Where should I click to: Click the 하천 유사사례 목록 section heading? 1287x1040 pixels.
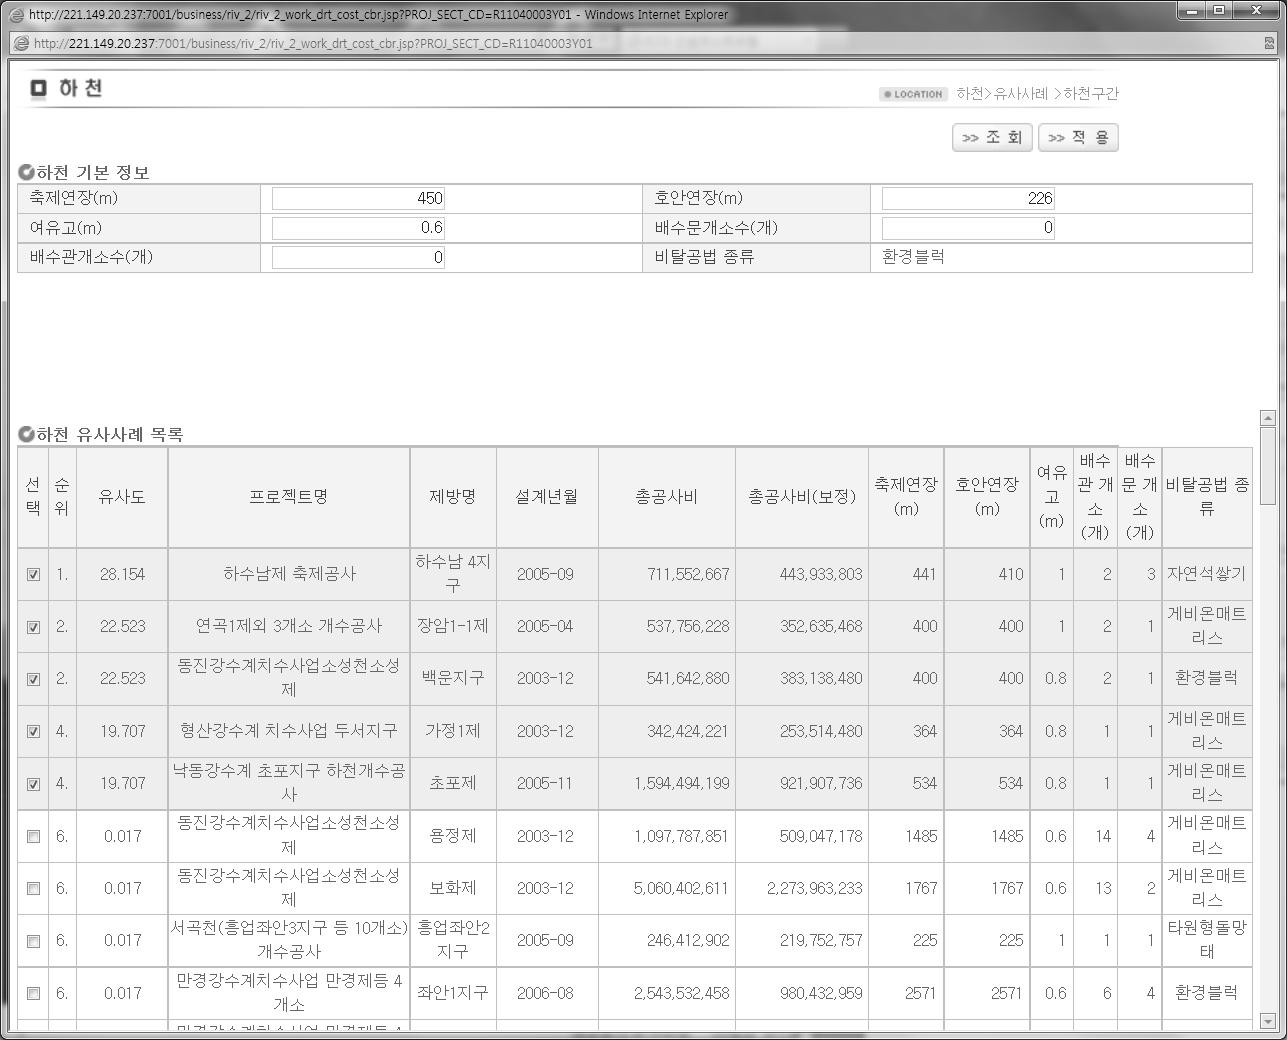[110, 435]
